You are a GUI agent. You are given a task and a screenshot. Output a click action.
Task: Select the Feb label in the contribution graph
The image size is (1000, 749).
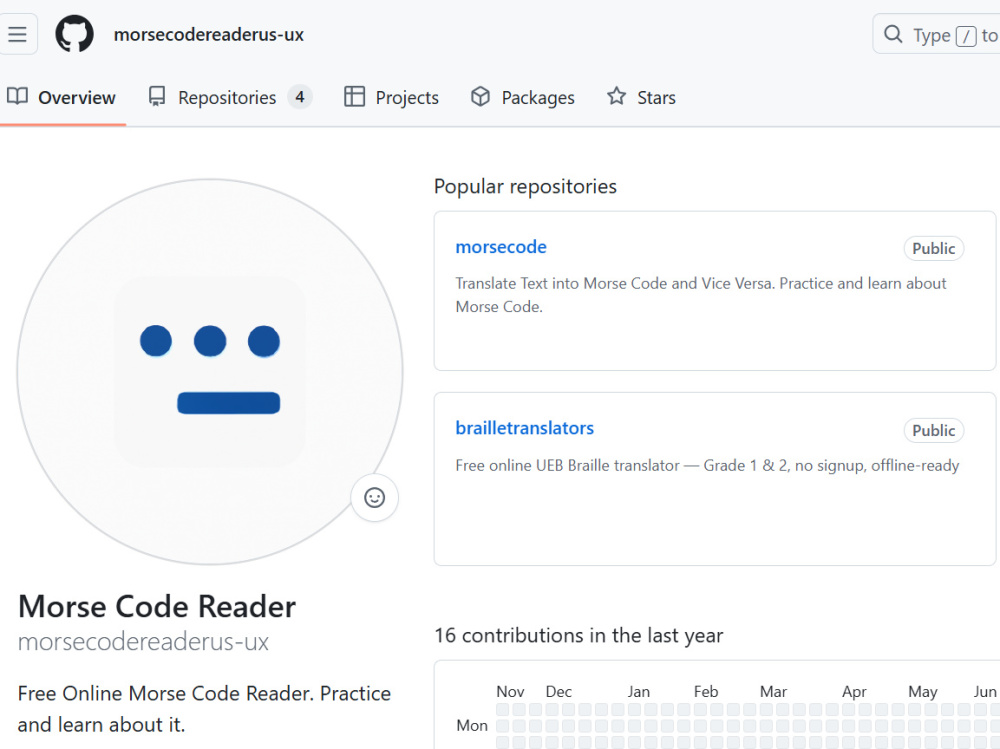coord(706,692)
